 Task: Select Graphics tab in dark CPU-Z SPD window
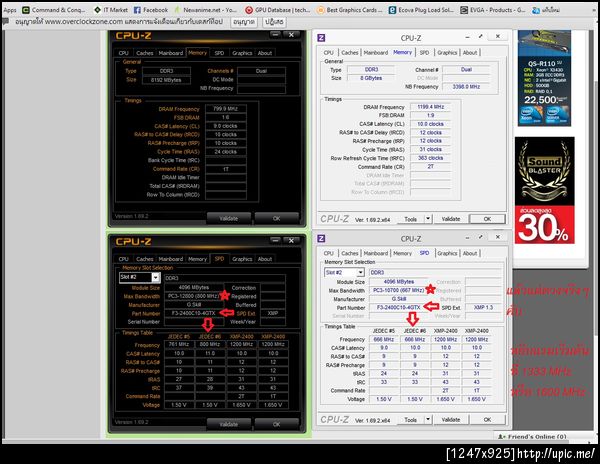click(242, 259)
